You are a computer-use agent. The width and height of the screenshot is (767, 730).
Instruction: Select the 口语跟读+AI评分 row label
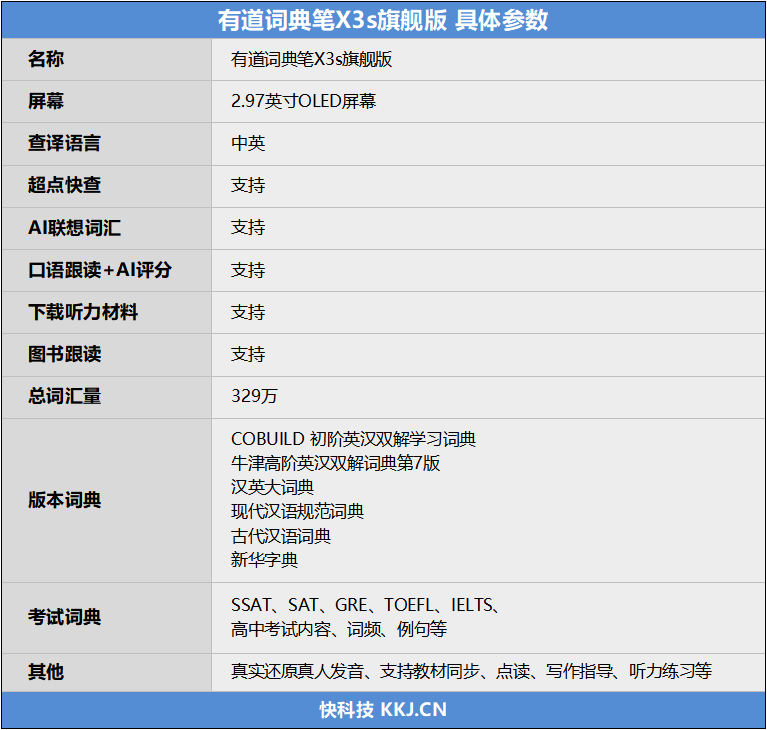tap(100, 270)
